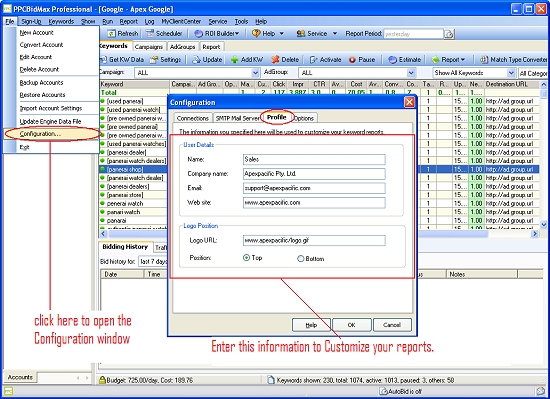Select the Bidding History tab
550x399 pixels.
(x=125, y=247)
